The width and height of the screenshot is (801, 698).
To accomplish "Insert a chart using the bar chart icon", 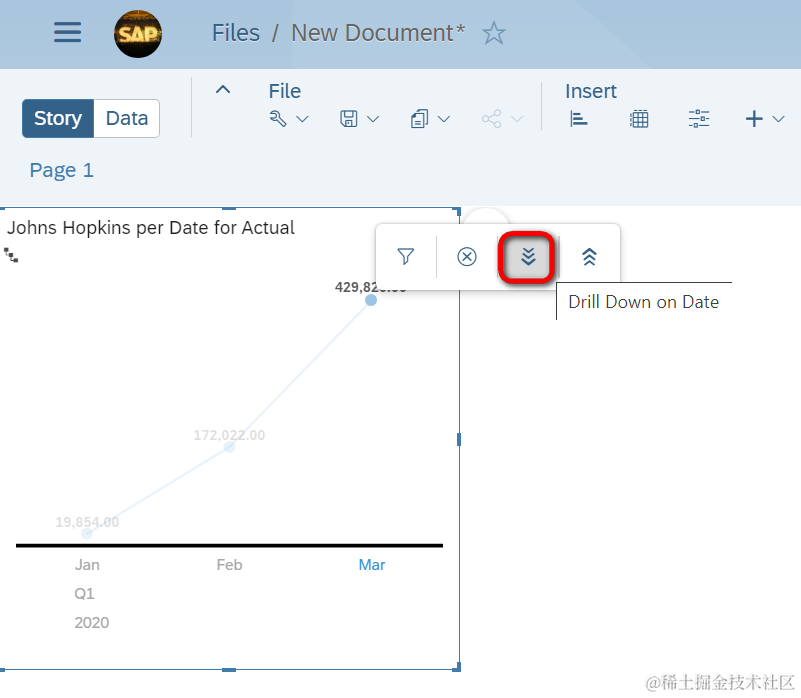I will click(x=579, y=119).
